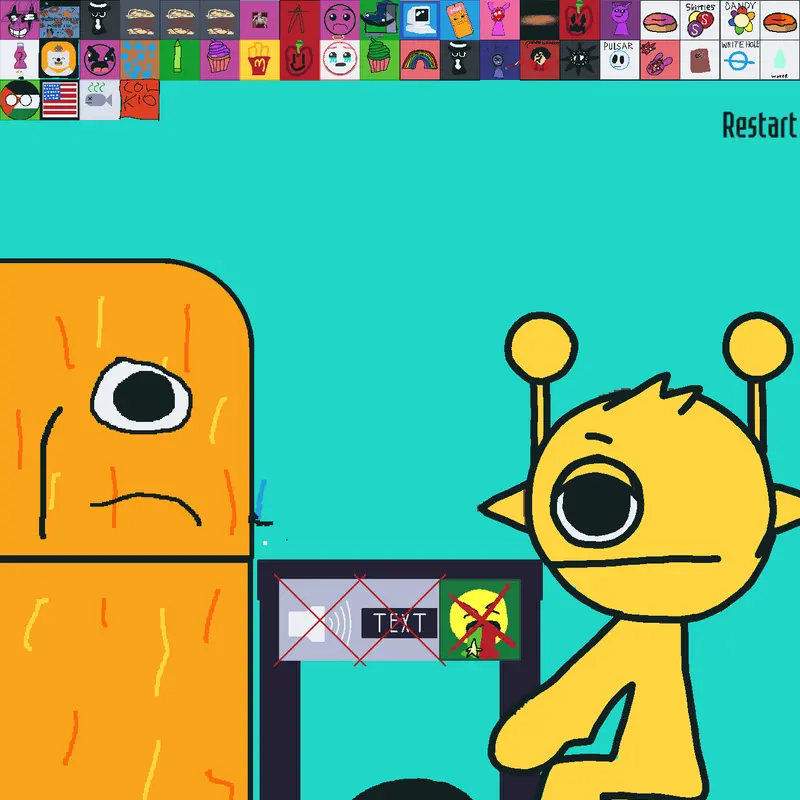This screenshot has height=800, width=800.
Task: Select the angry pink face icon
Action: (x=99, y=60)
